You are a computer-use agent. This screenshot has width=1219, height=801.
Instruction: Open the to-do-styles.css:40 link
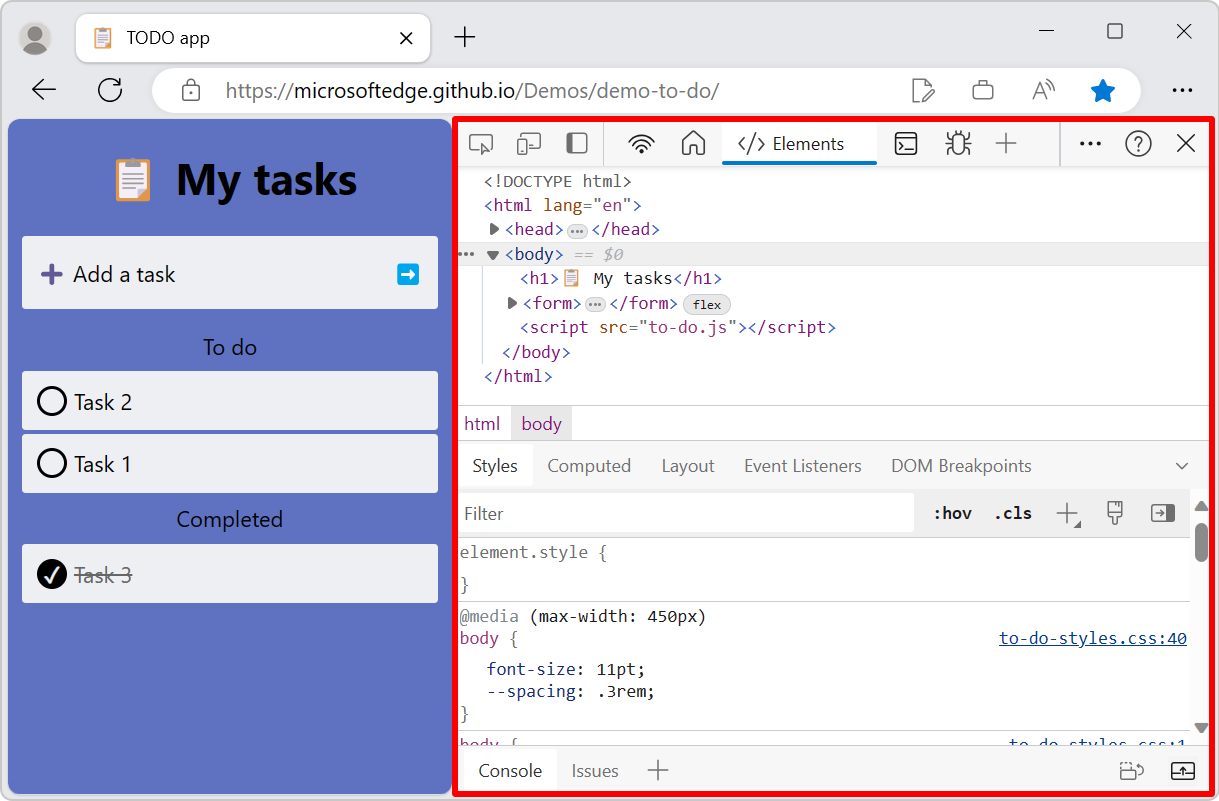(x=1092, y=638)
